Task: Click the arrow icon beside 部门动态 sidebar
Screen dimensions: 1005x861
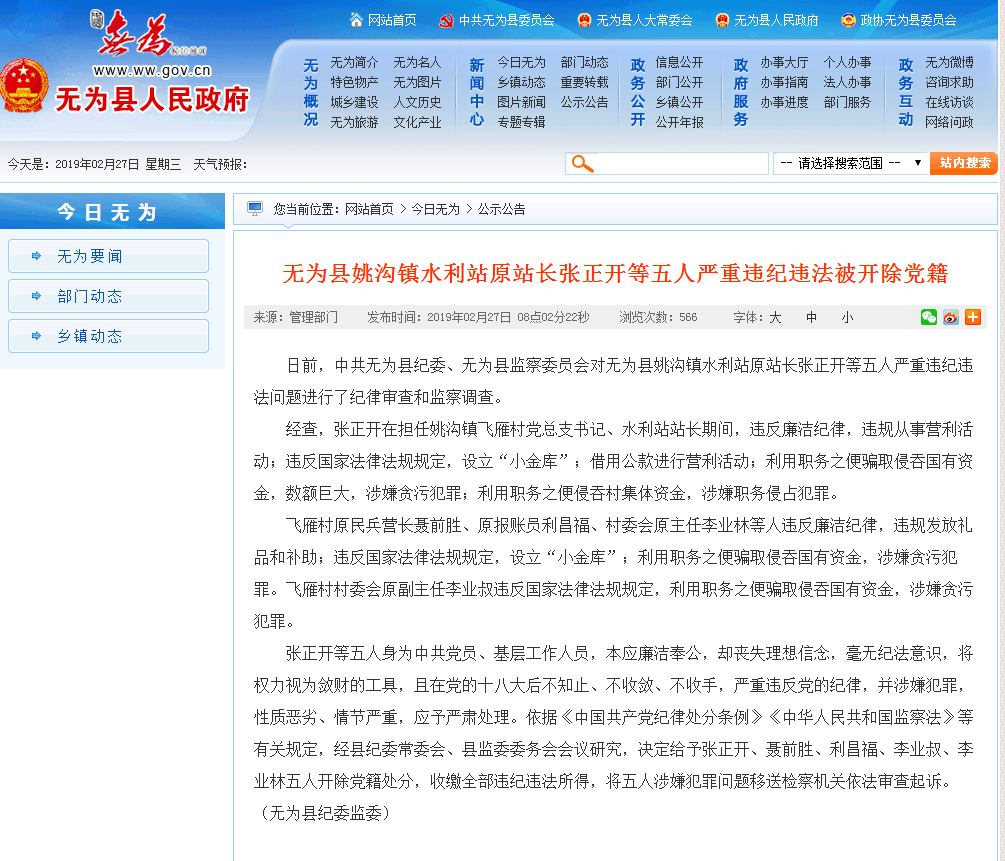Action: pyautogui.click(x=36, y=296)
